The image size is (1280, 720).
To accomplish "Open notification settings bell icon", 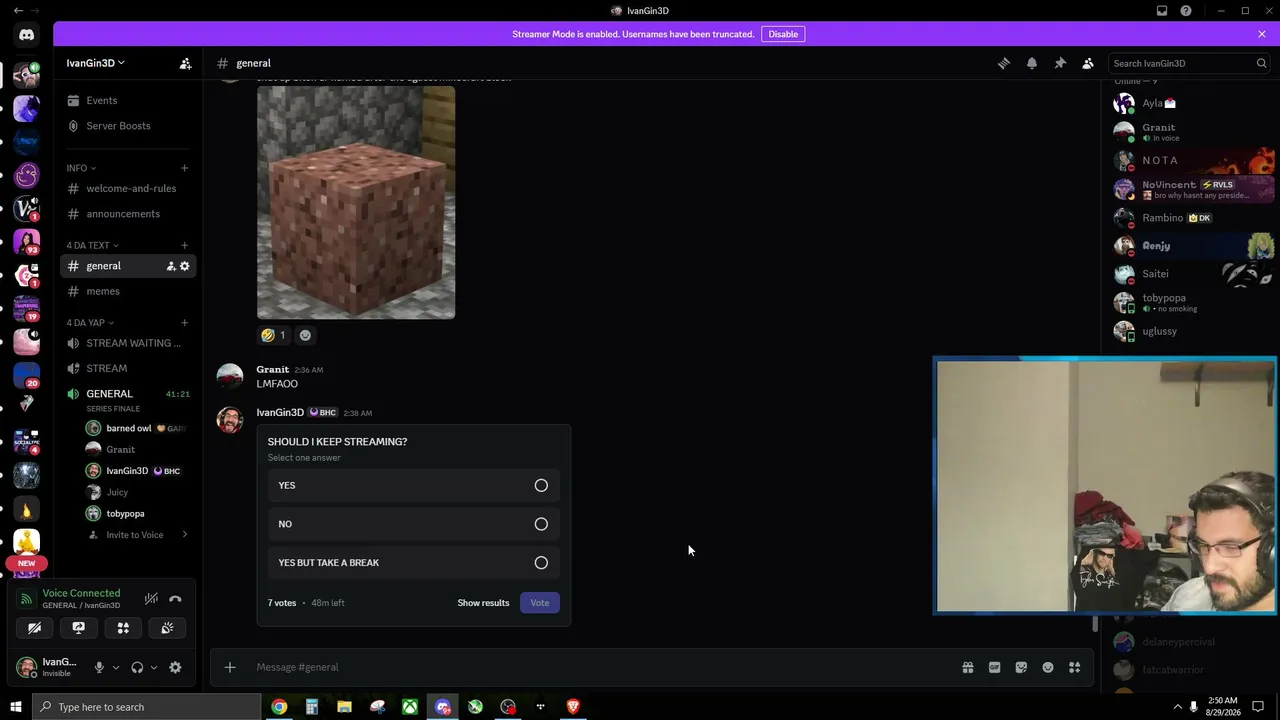I will point(1032,63).
